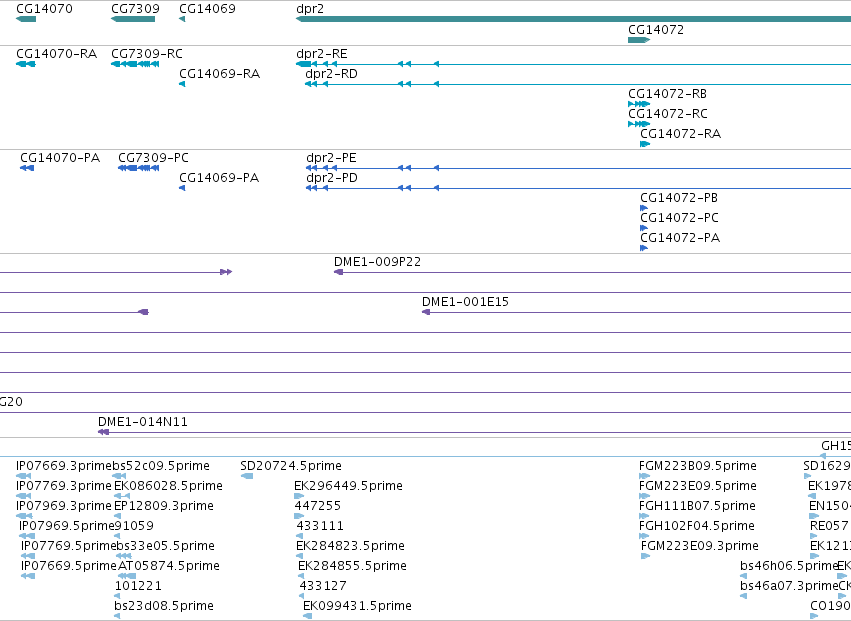
Task: Select the dpr2-RD transcript label
Action: 332,74
